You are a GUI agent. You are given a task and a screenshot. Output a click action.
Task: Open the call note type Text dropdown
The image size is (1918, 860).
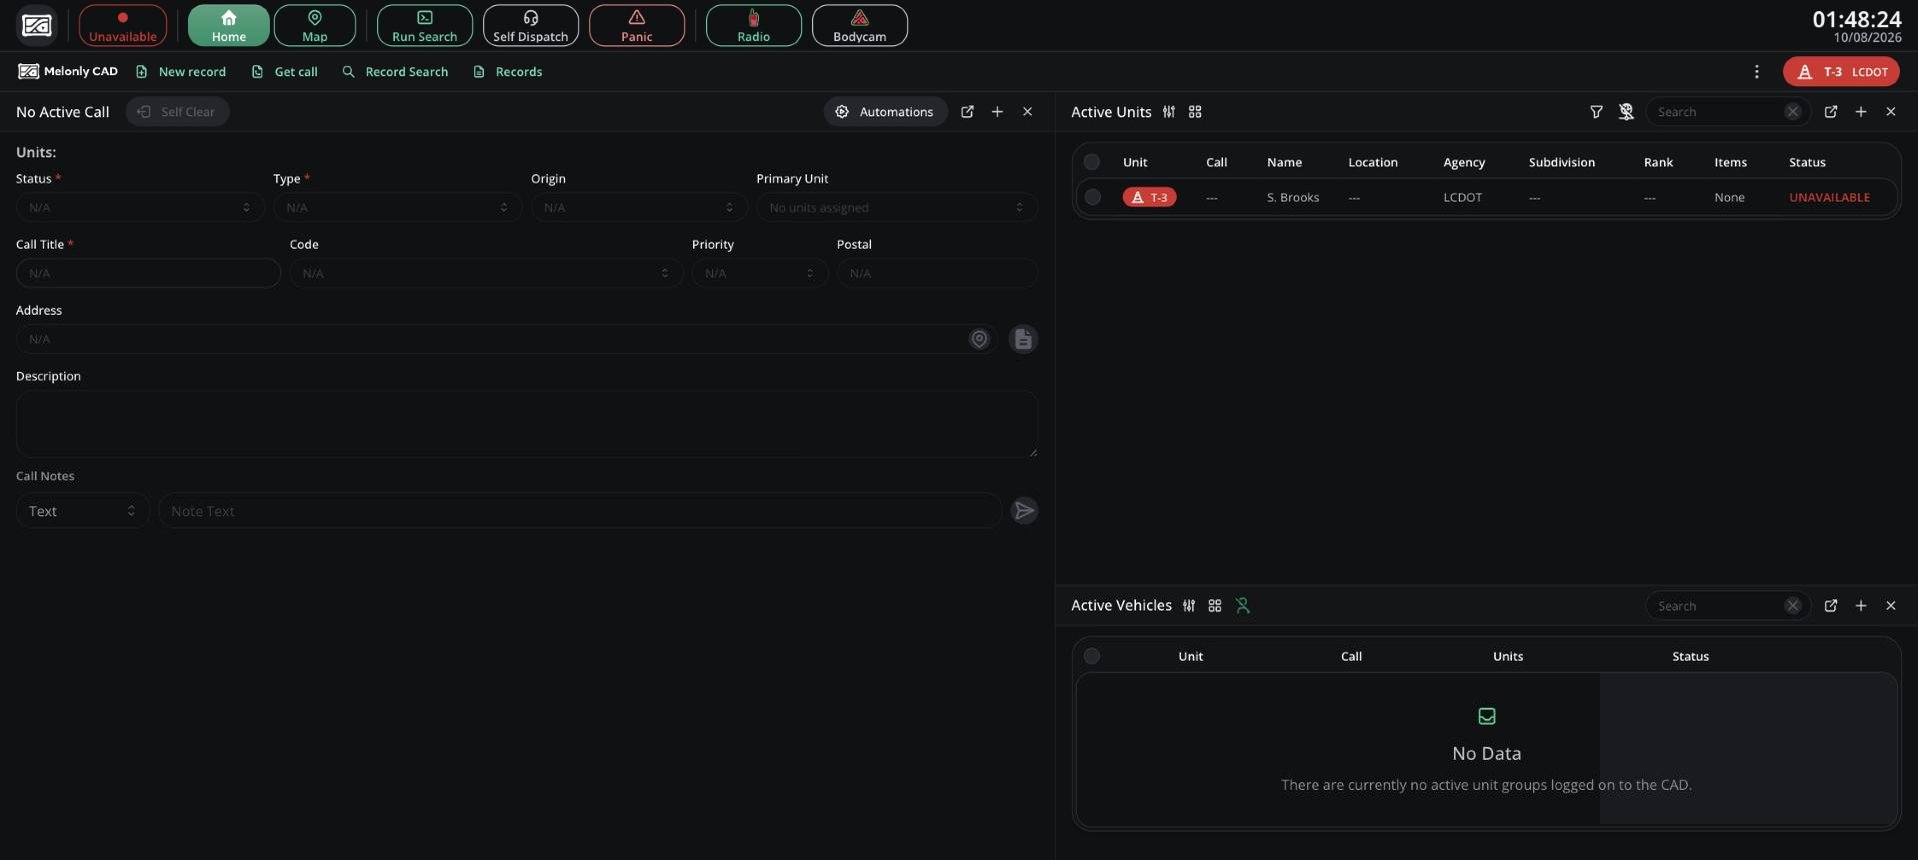[82, 511]
